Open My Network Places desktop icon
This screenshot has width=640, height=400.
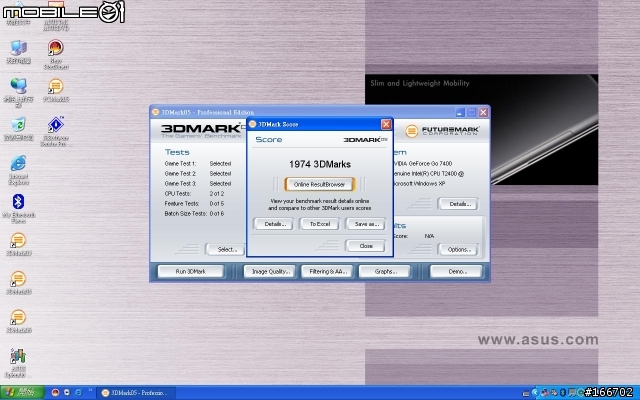(18, 93)
